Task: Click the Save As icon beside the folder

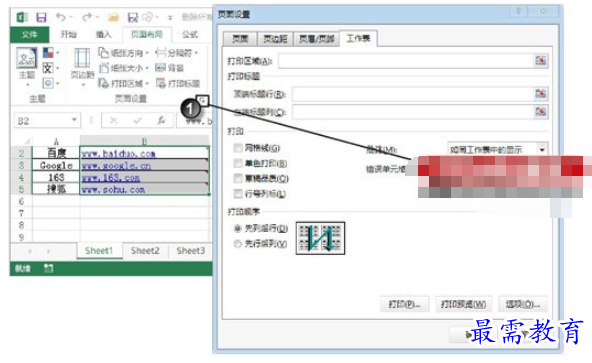Action: point(133,17)
